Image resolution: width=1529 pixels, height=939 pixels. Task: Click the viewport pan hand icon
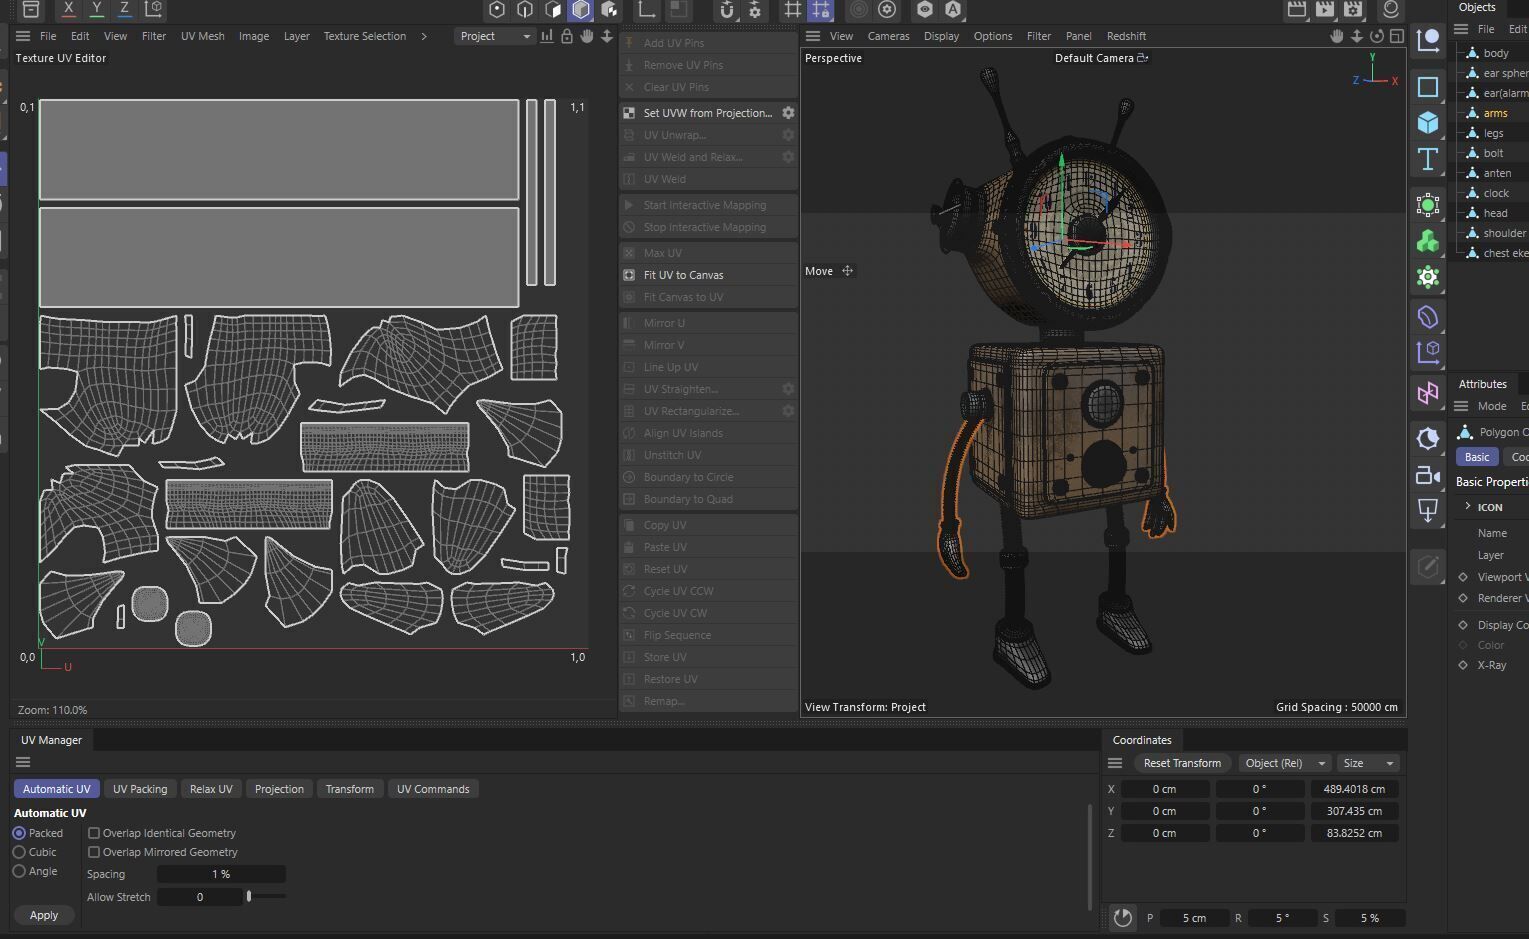pos(1337,36)
